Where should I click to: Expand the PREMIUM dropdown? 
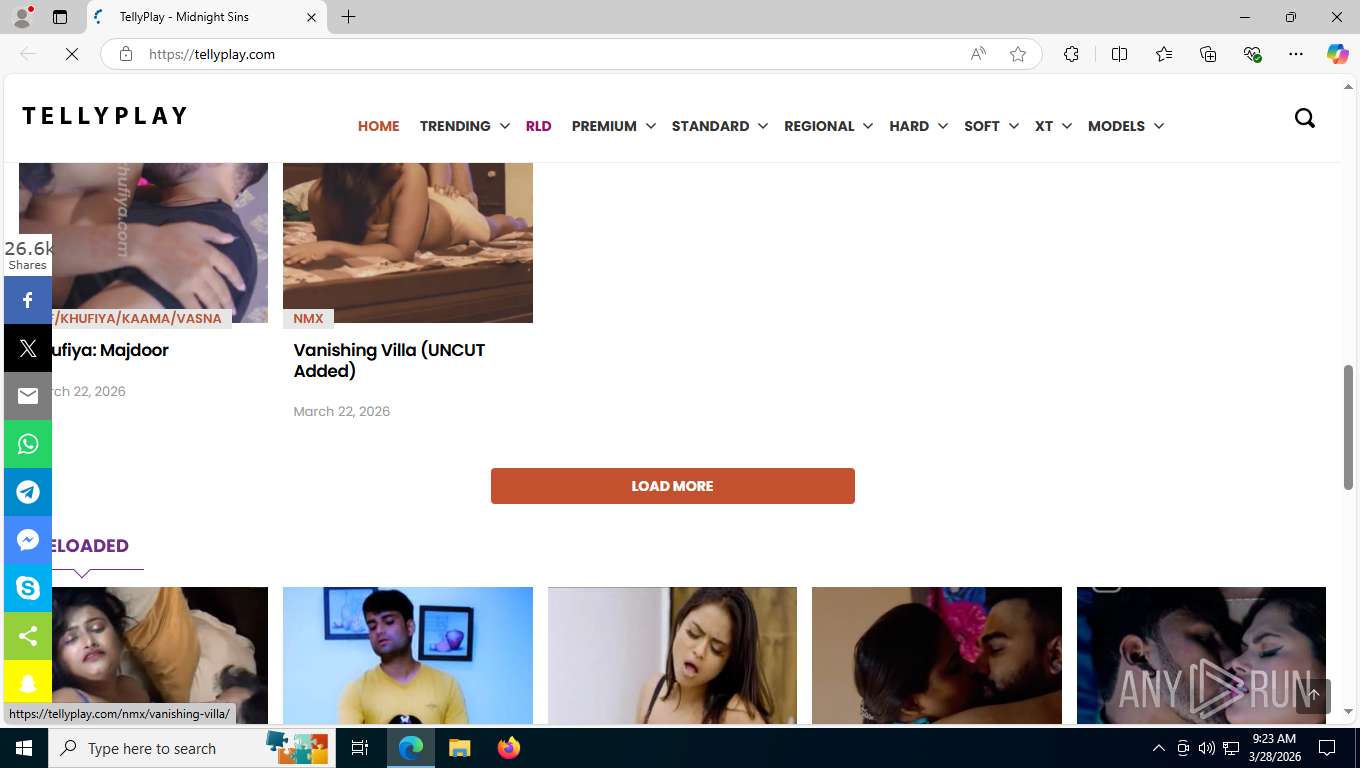[650, 126]
